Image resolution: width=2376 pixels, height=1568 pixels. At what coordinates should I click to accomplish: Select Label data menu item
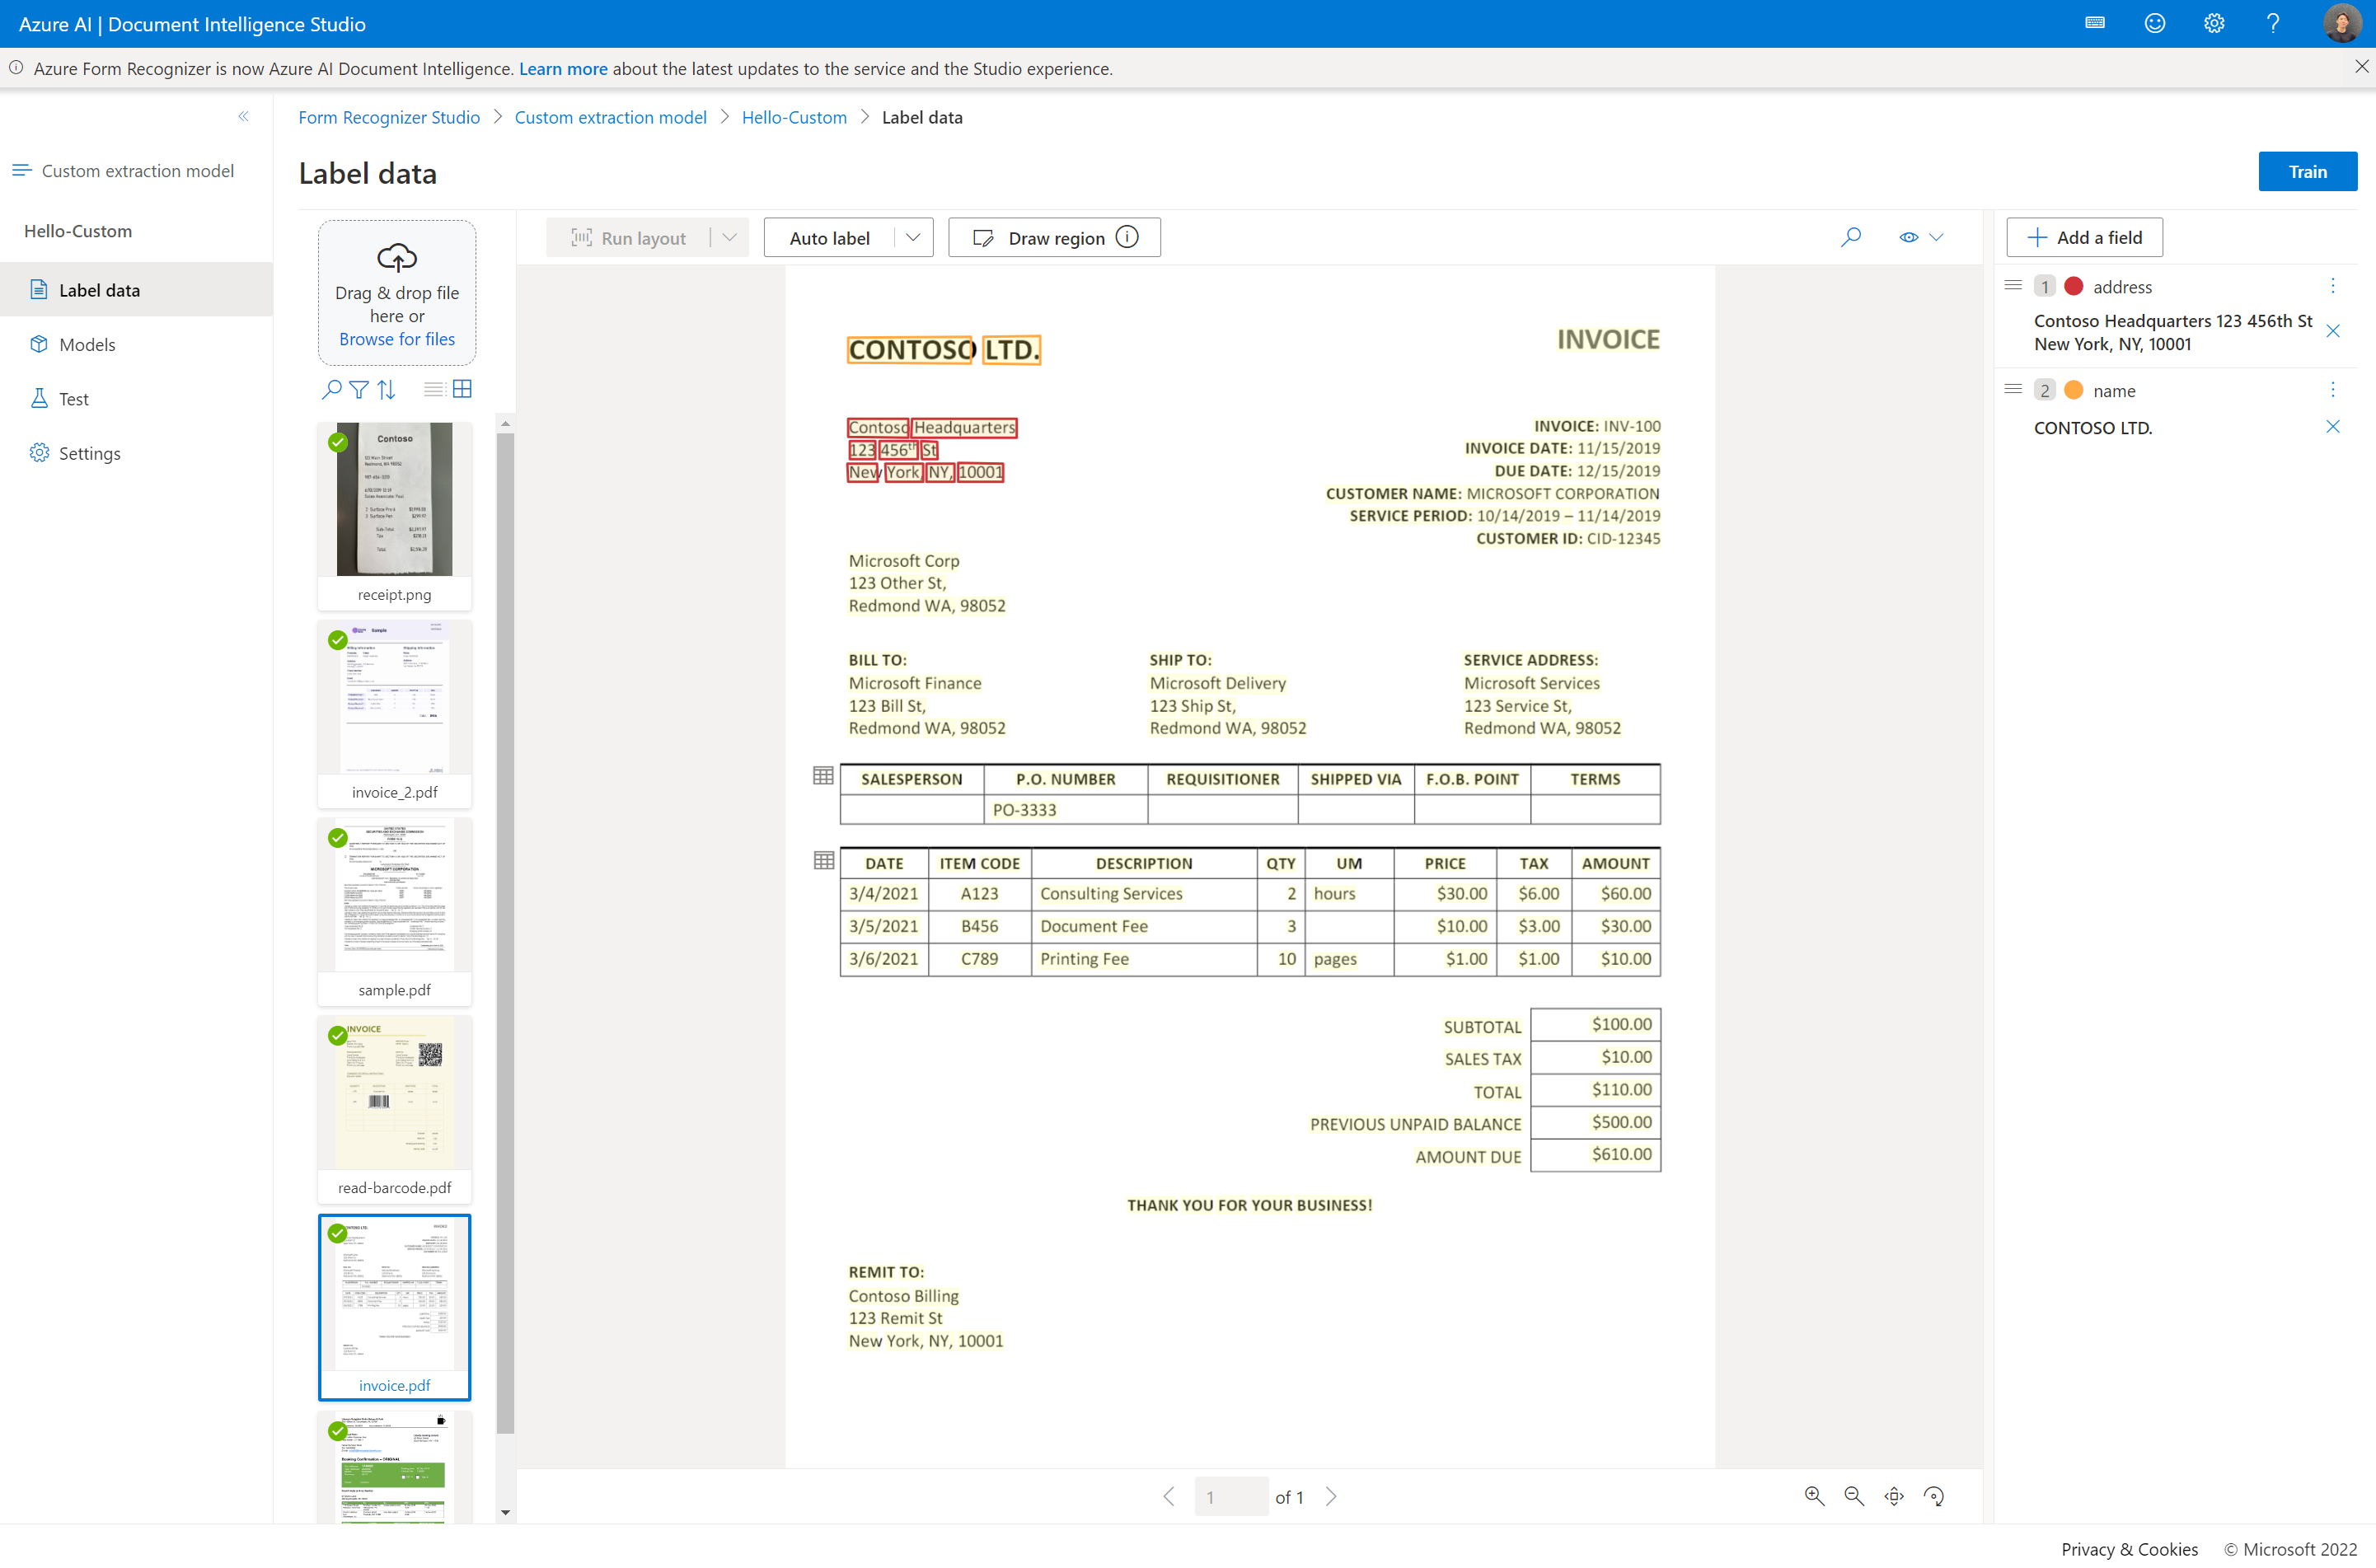98,288
